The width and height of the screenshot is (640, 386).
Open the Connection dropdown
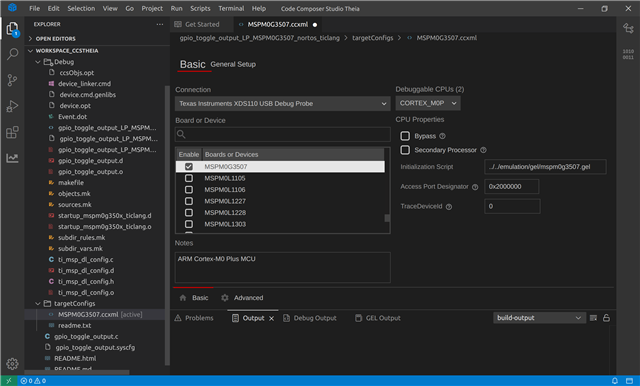point(282,104)
